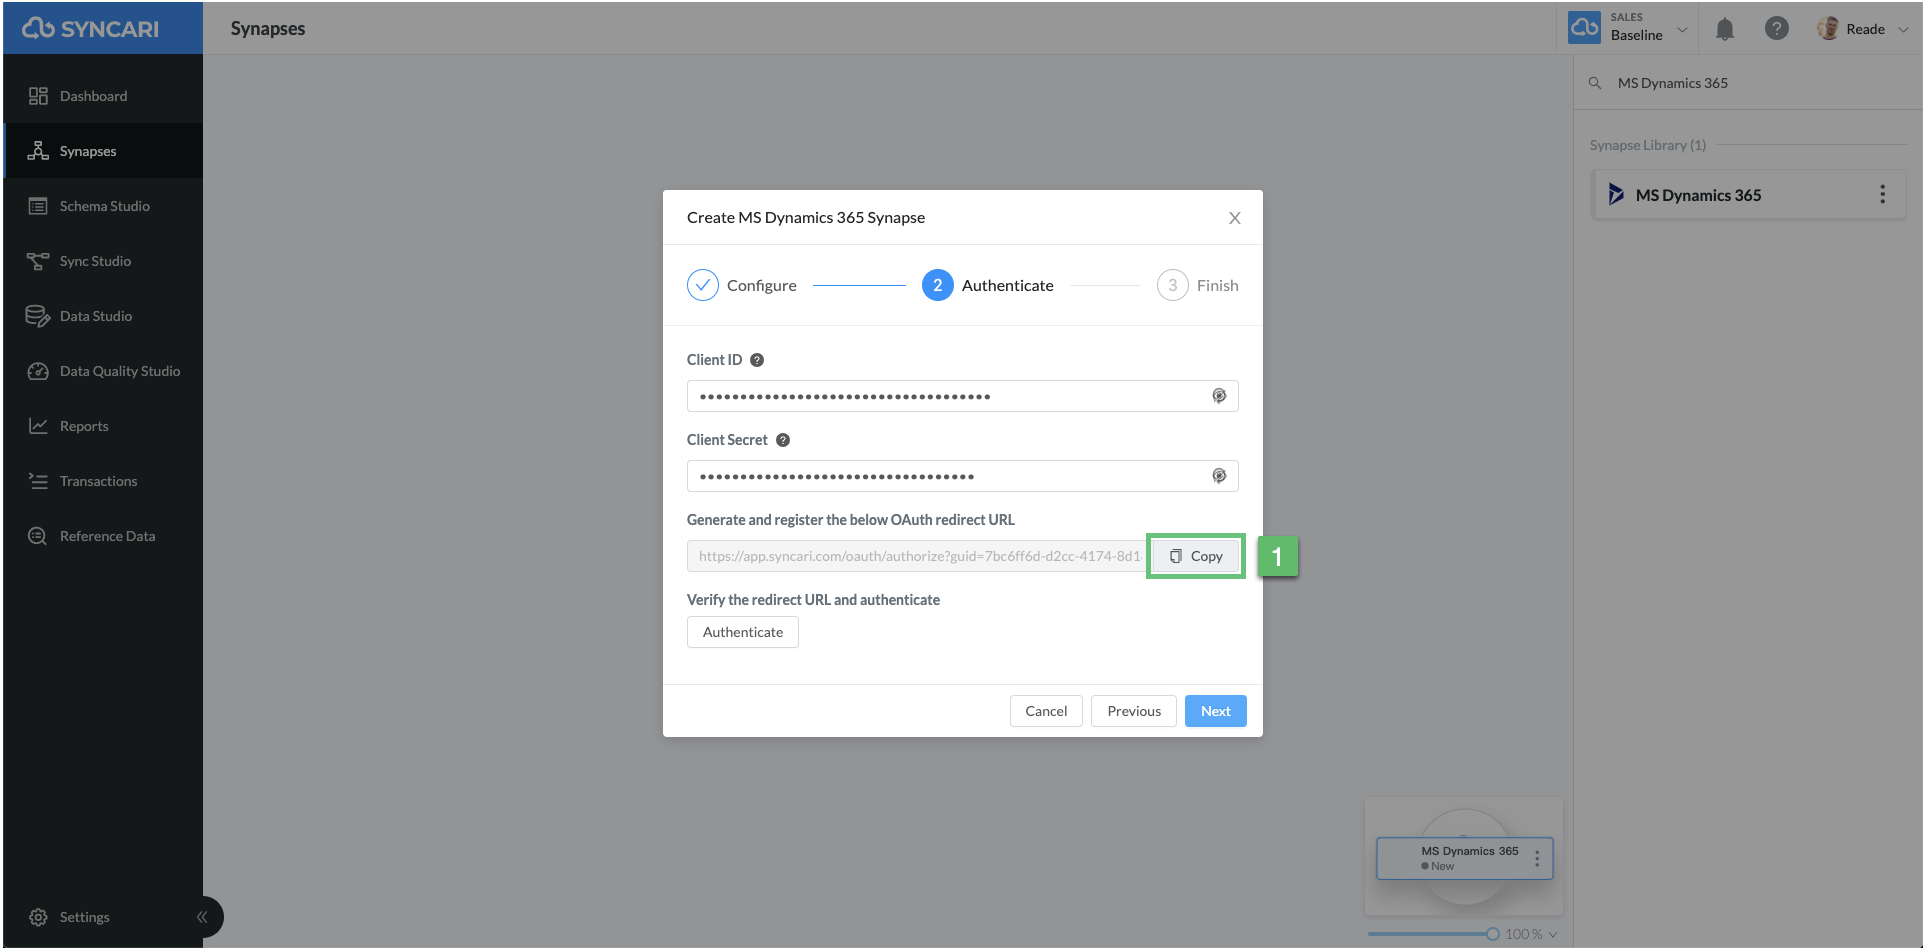This screenshot has height=951, width=1925.
Task: Open MS Dynamics 365 library card options
Action: point(1883,194)
